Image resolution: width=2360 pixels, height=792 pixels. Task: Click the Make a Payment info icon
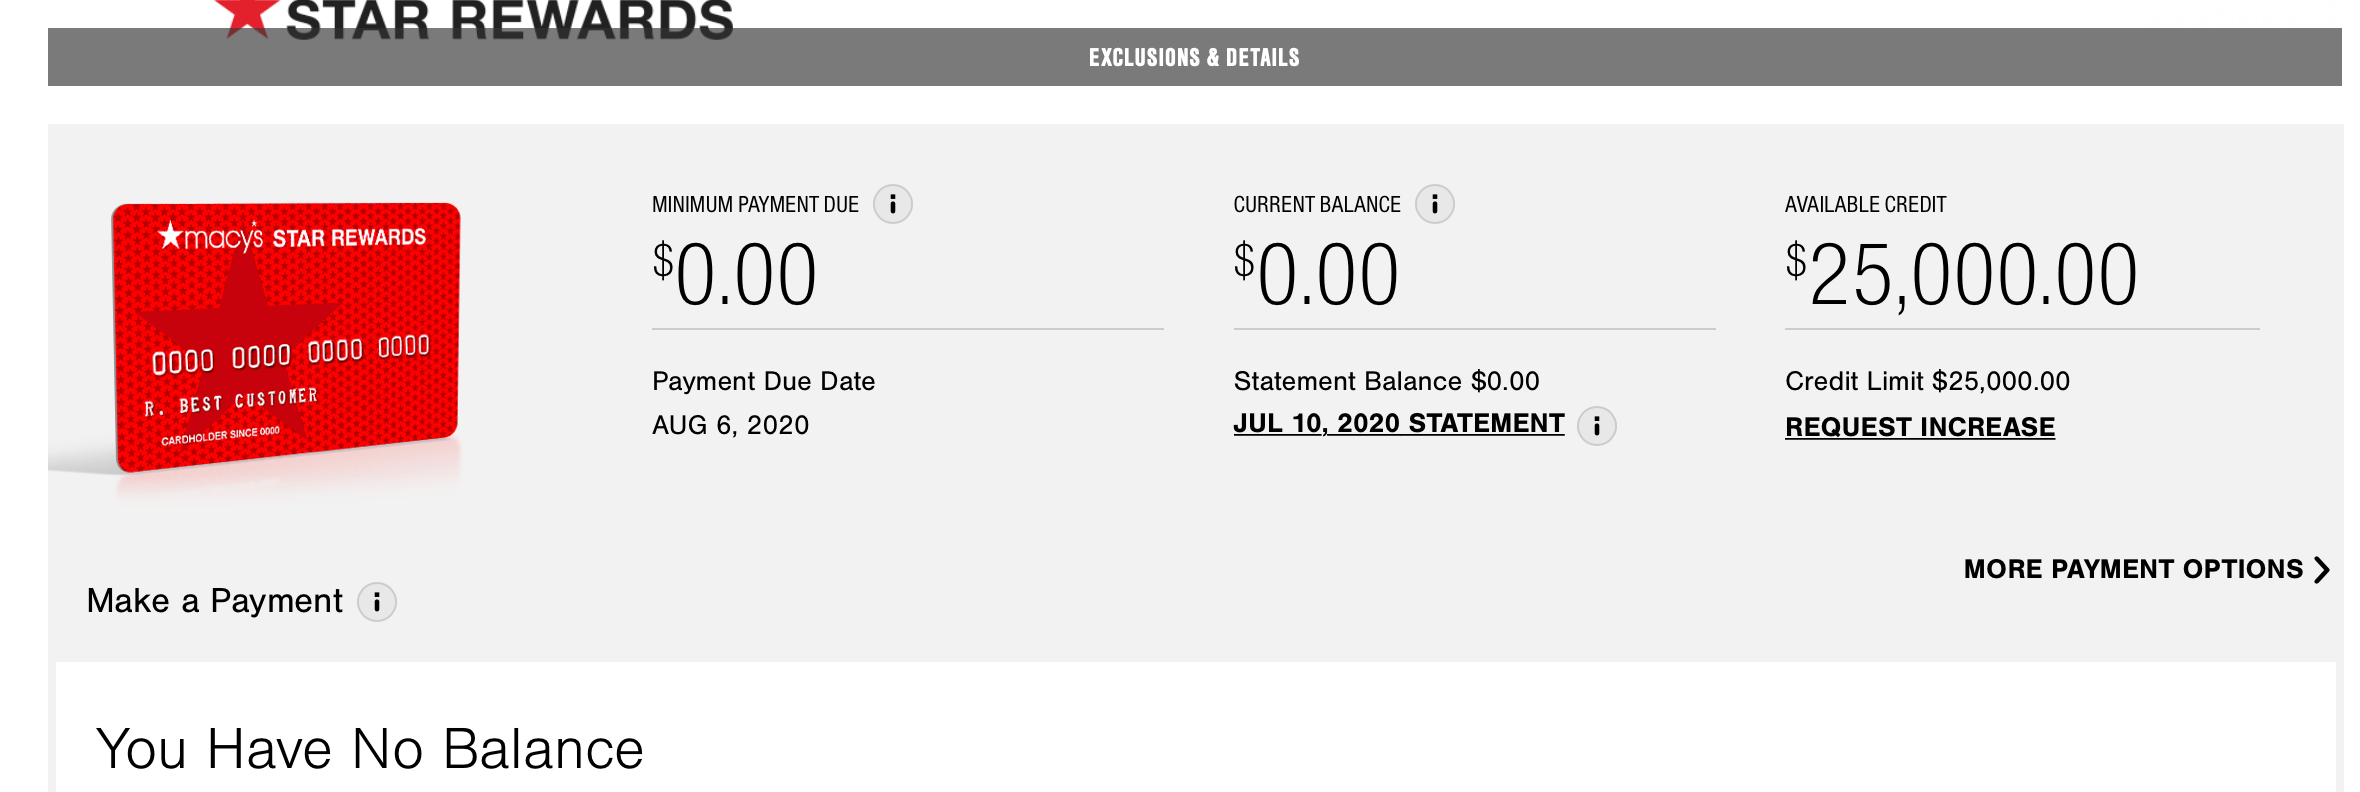click(378, 602)
